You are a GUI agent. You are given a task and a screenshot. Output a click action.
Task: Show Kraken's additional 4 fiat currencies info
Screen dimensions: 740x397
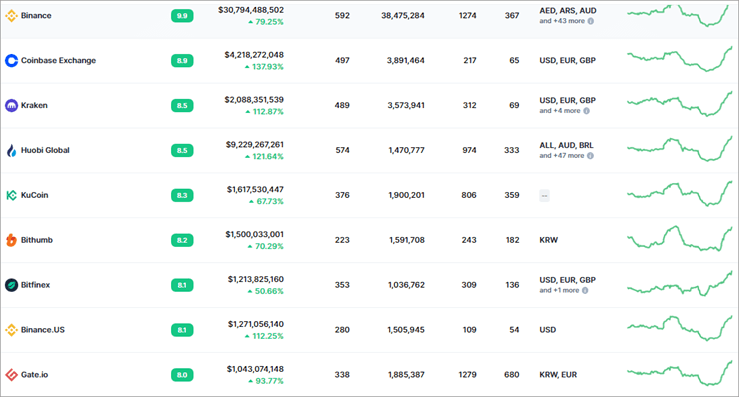[x=587, y=111]
